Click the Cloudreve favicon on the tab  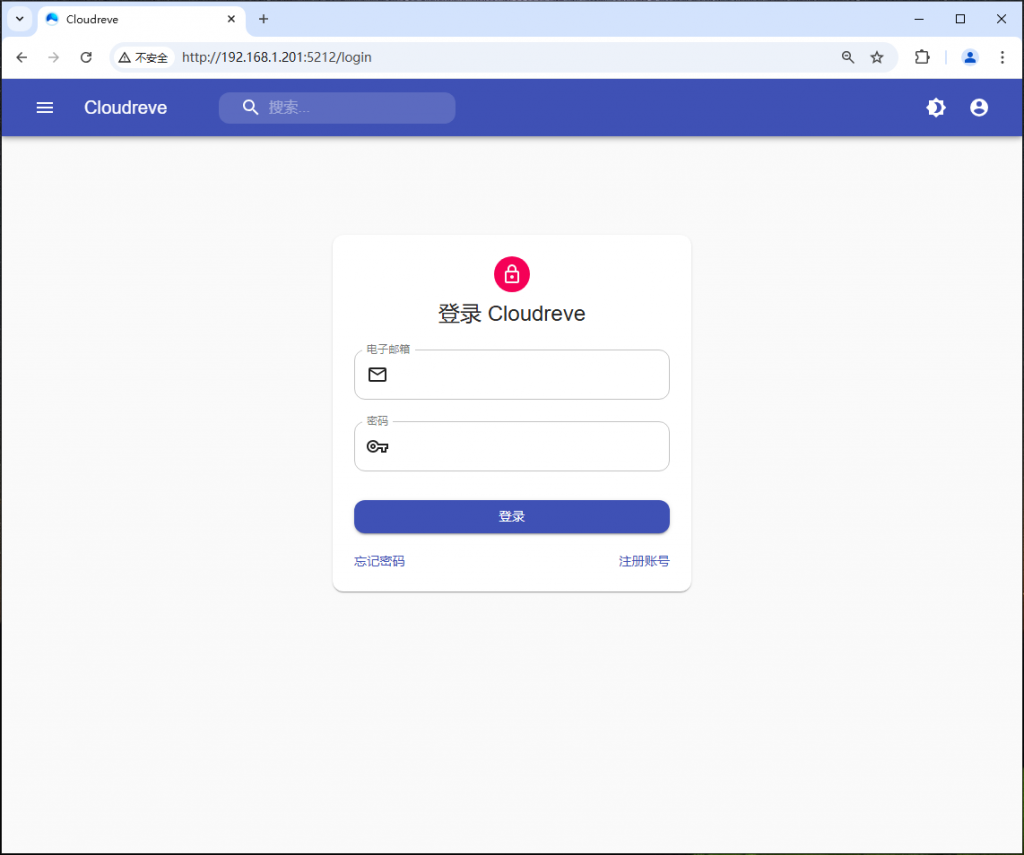(52, 19)
